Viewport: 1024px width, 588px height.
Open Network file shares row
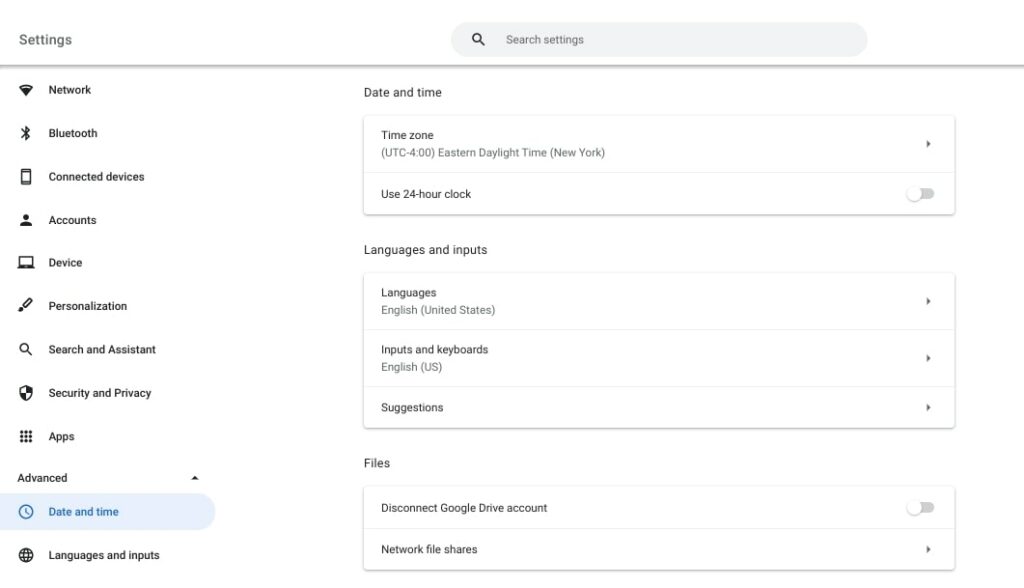tap(658, 549)
